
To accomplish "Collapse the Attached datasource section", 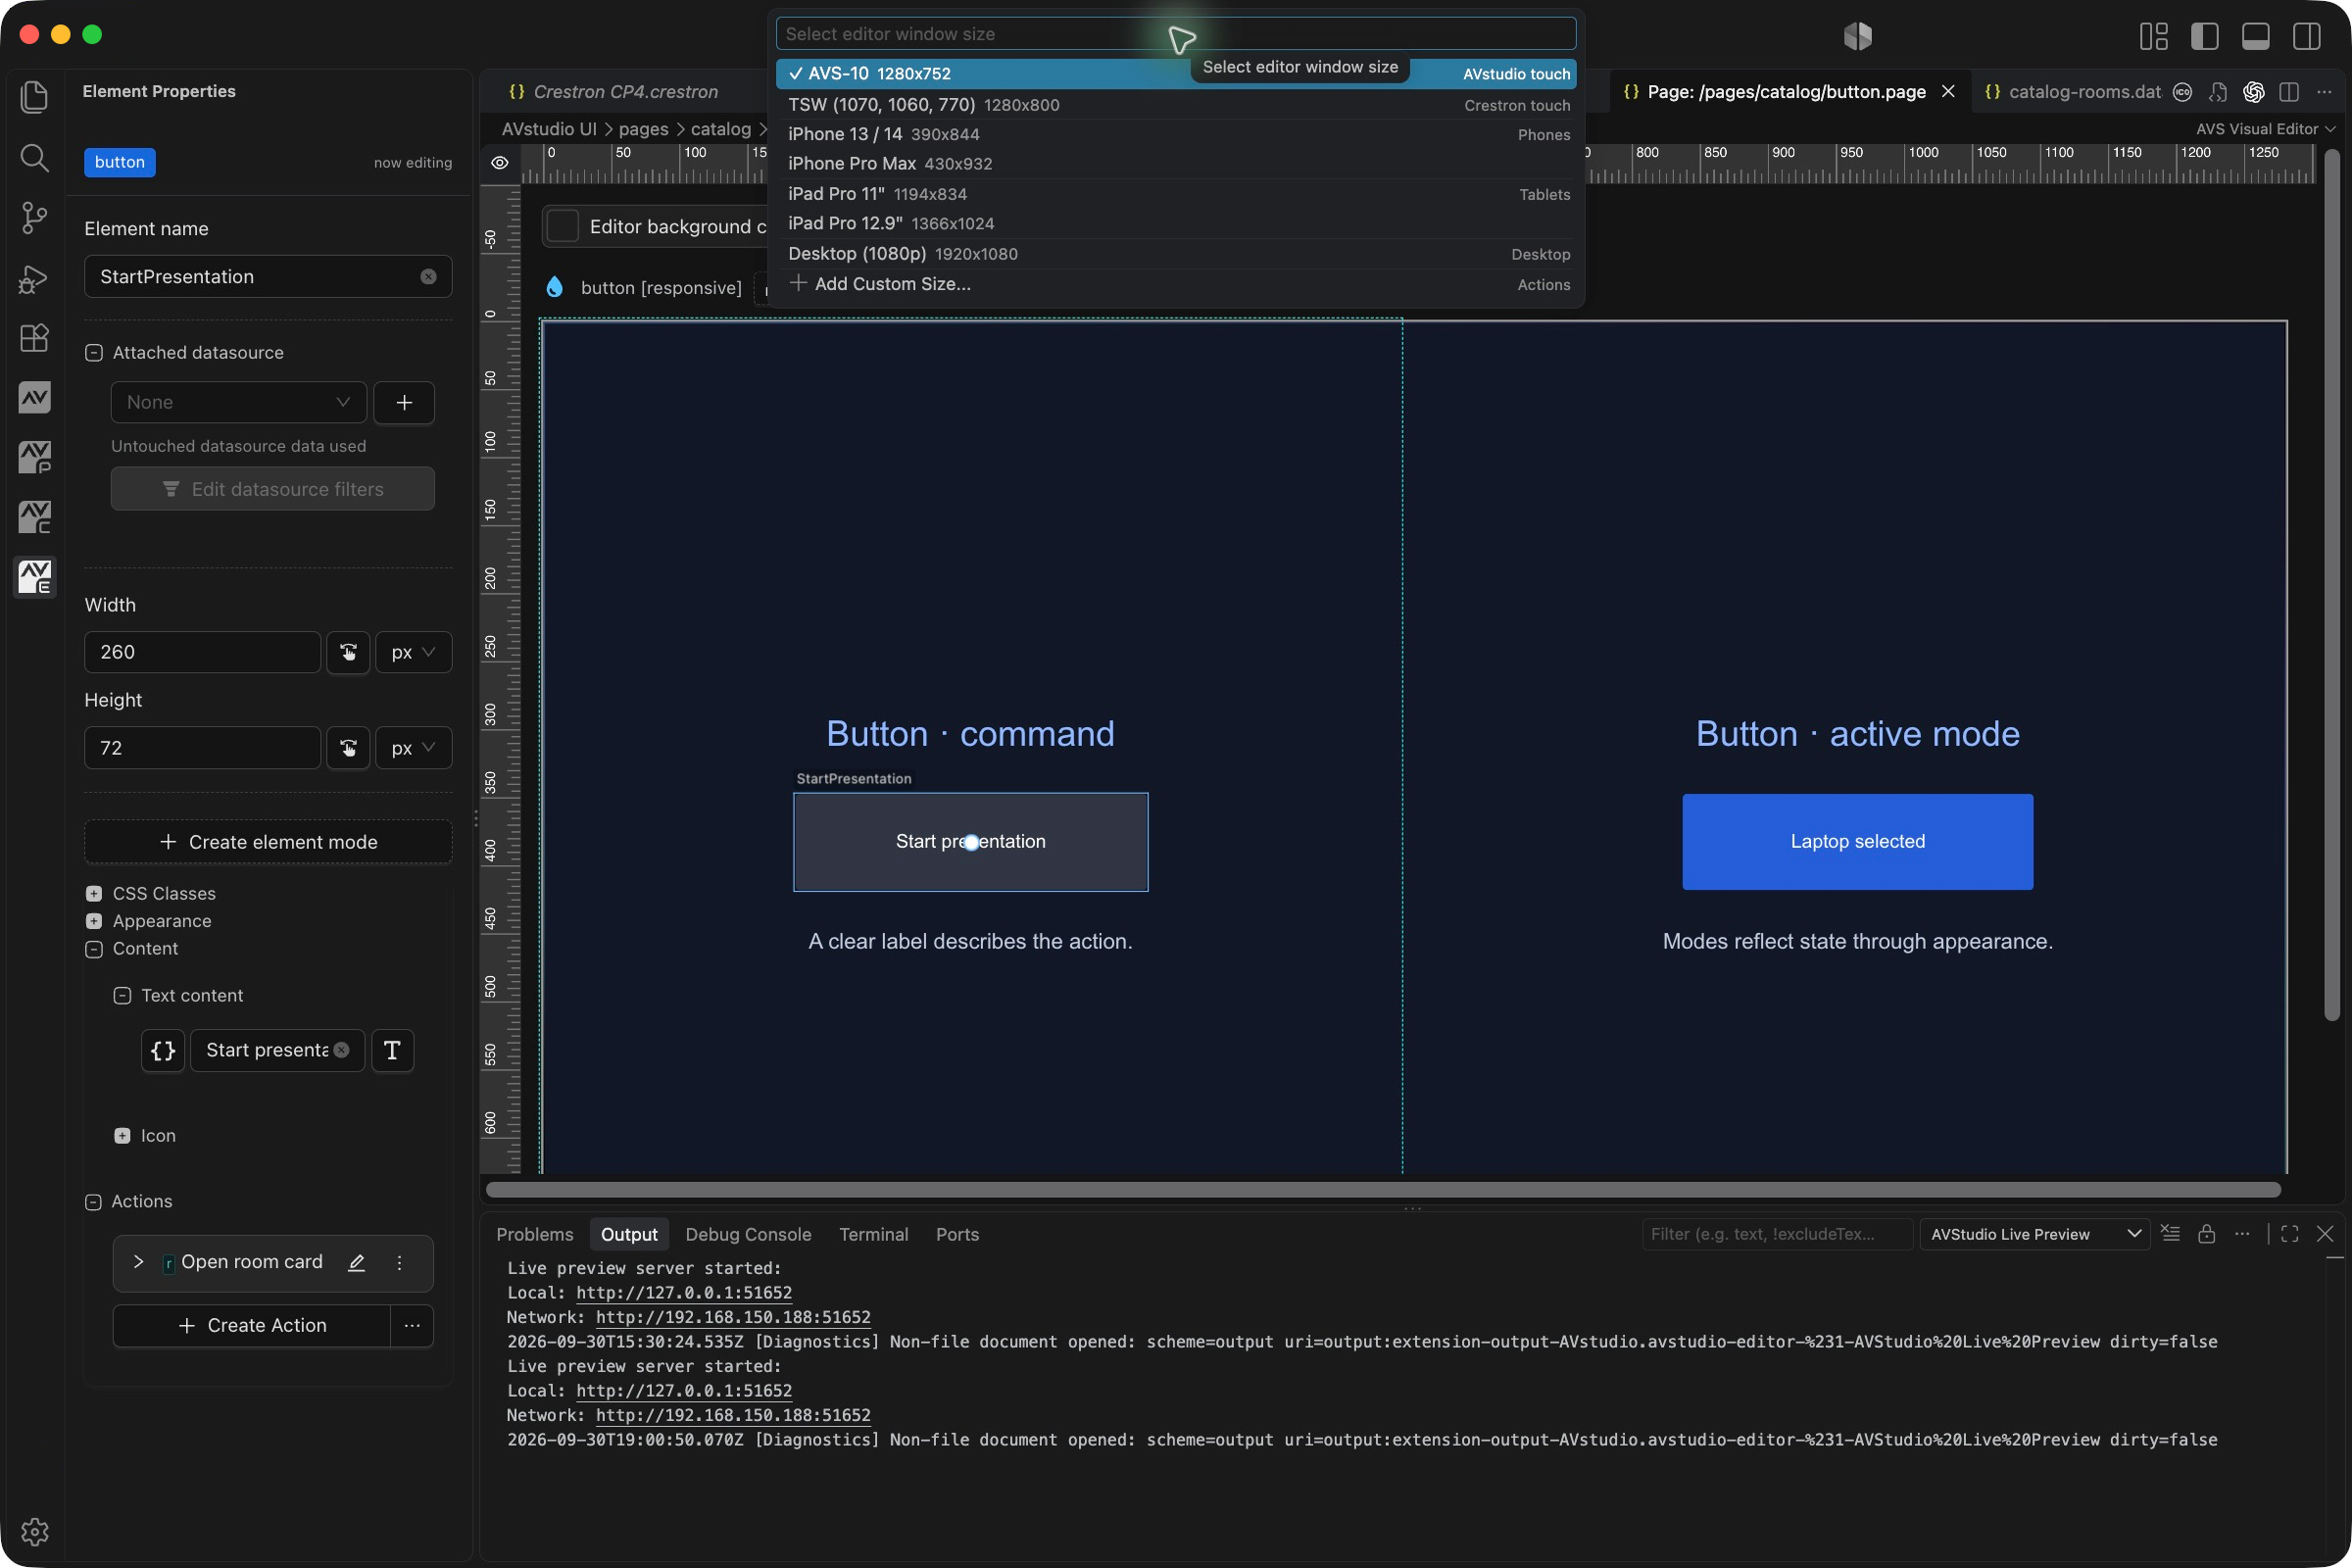I will (94, 352).
